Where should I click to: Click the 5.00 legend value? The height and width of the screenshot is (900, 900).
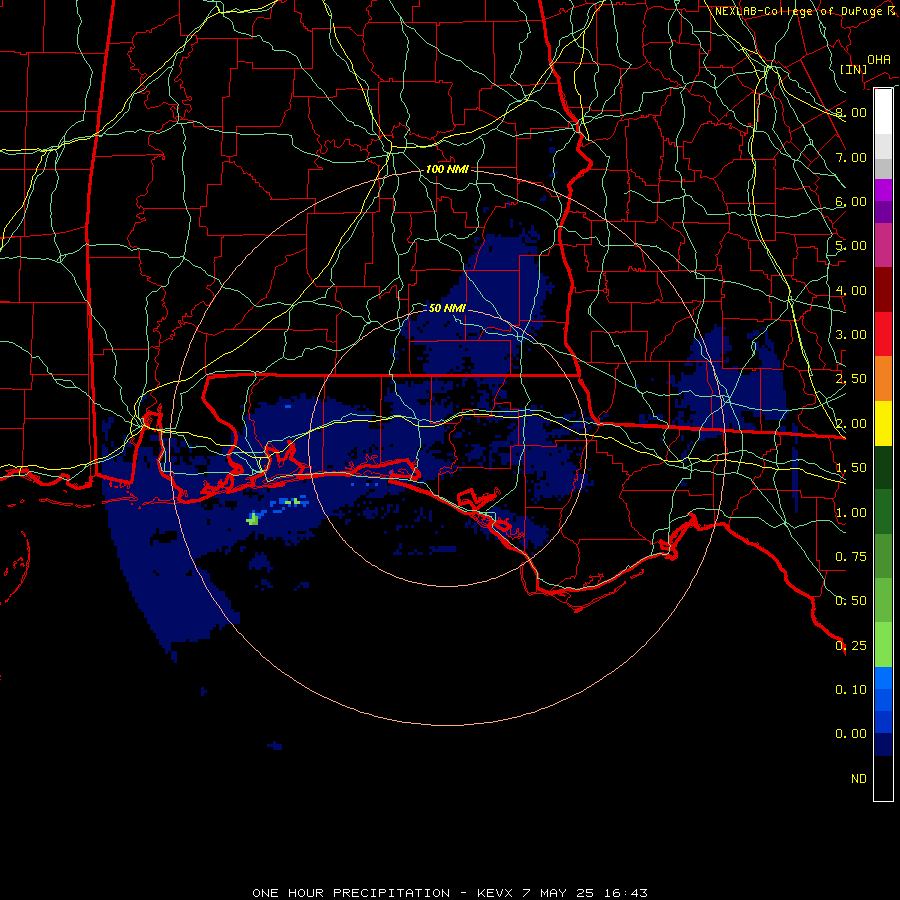[851, 246]
